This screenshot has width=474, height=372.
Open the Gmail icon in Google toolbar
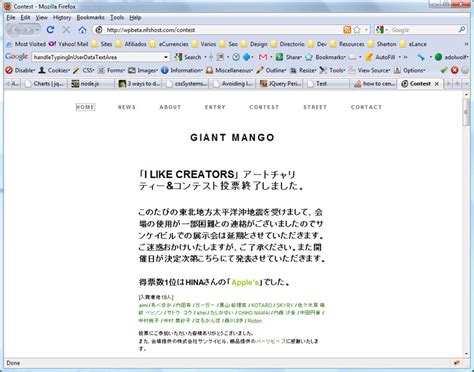[x=263, y=57]
